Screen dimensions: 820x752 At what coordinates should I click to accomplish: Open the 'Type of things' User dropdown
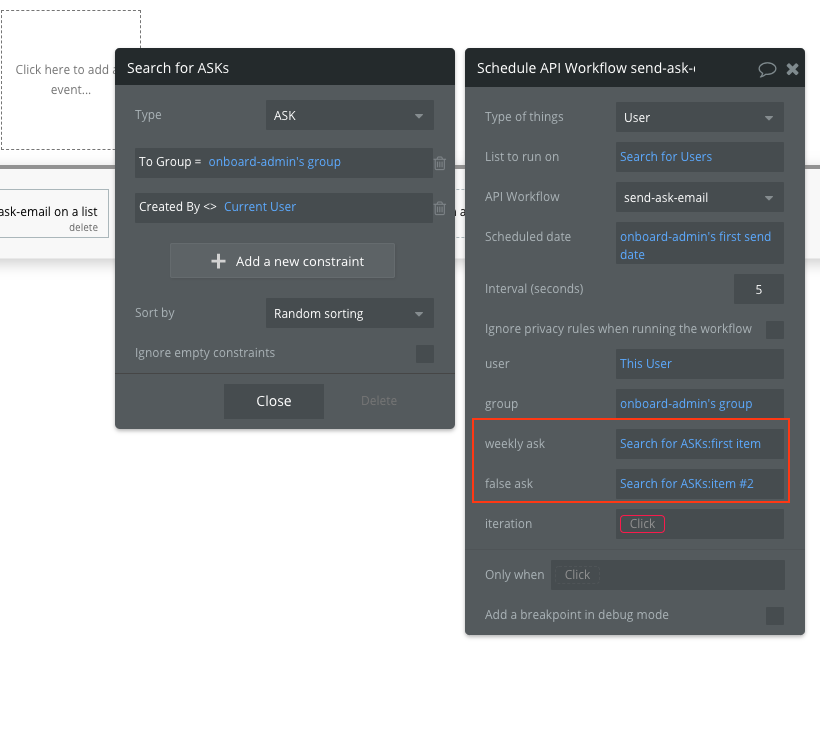[699, 116]
